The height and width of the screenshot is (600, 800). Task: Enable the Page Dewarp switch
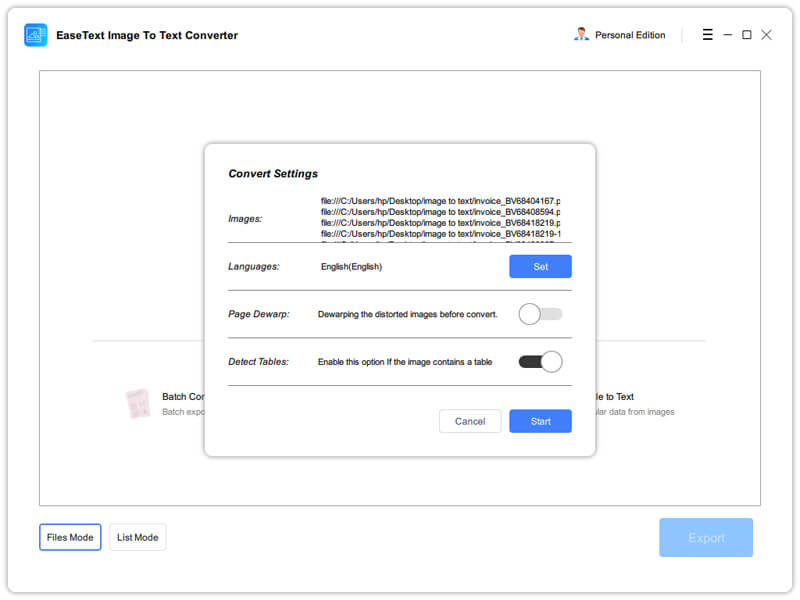(540, 314)
